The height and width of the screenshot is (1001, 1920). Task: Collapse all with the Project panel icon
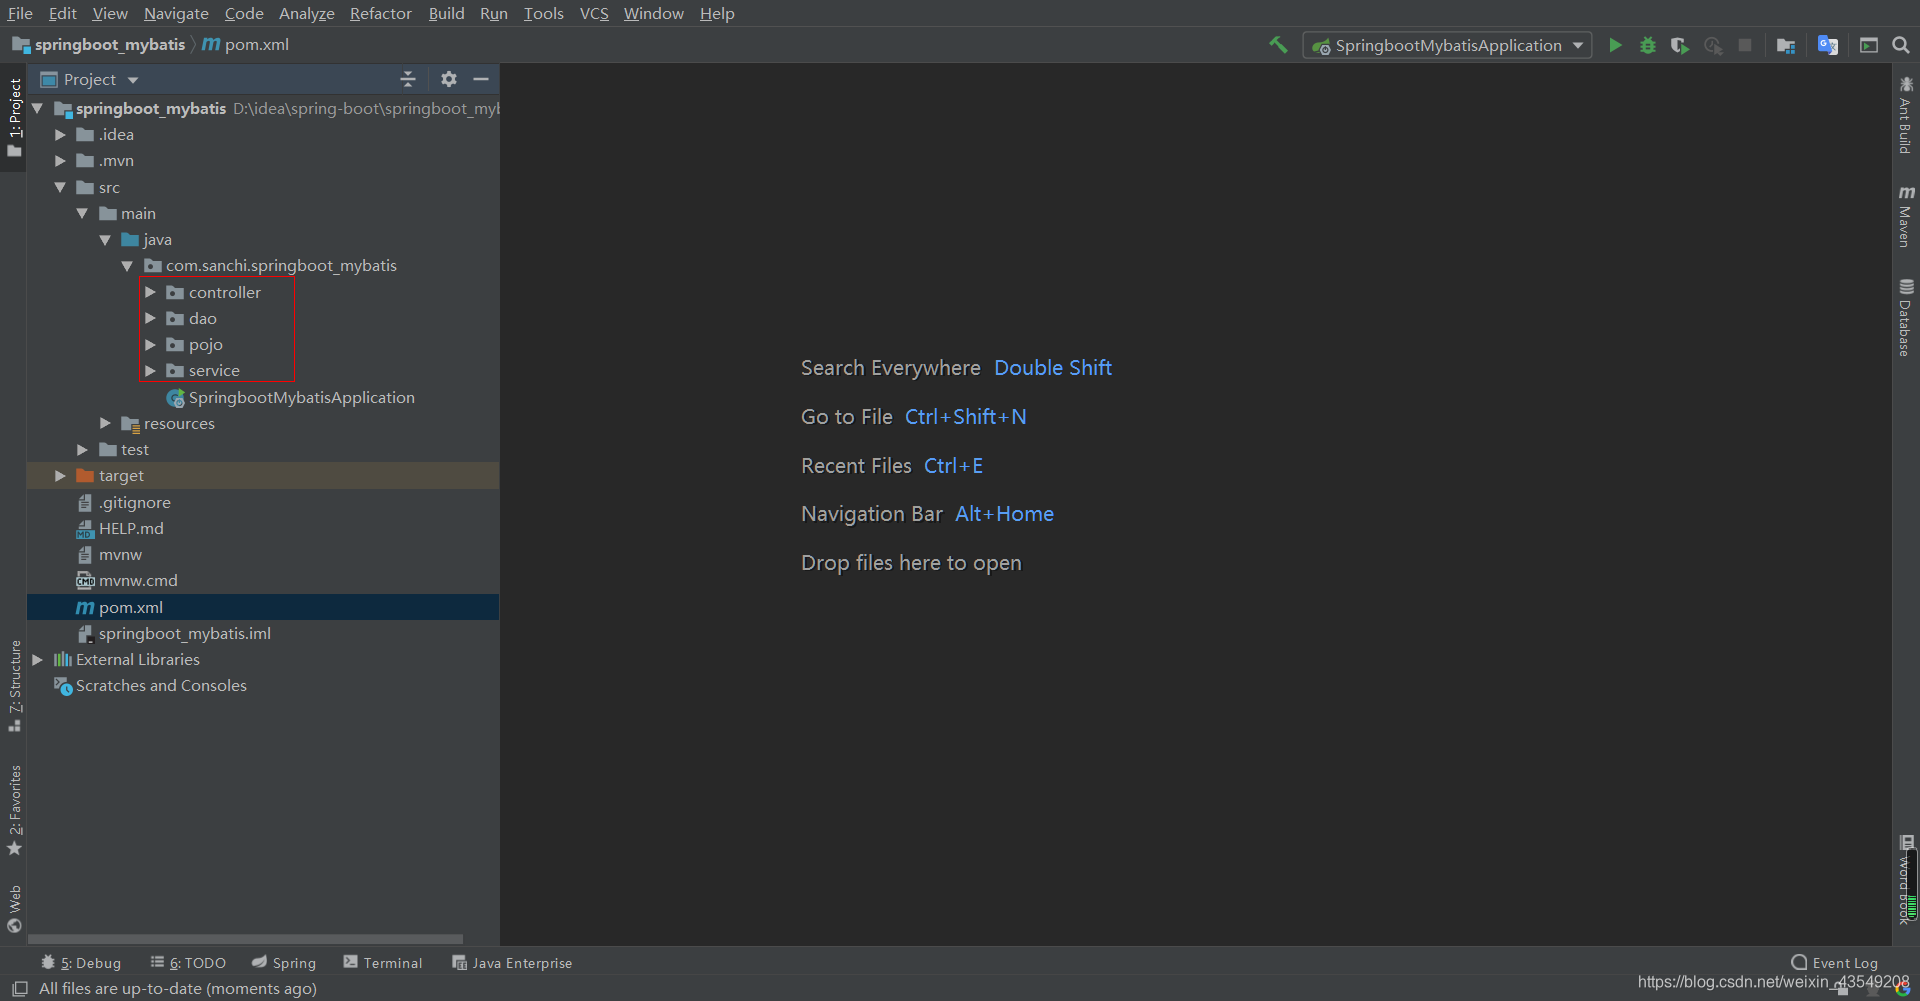coord(408,79)
